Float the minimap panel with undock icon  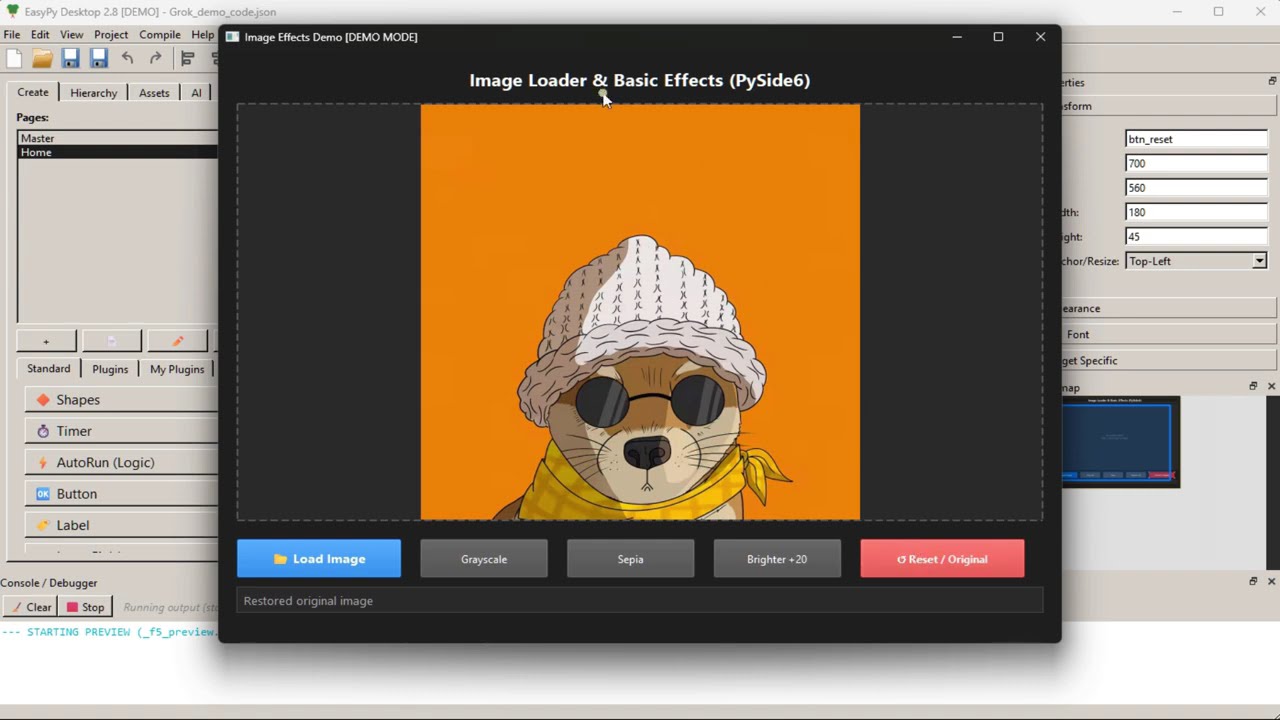pos(1253,386)
